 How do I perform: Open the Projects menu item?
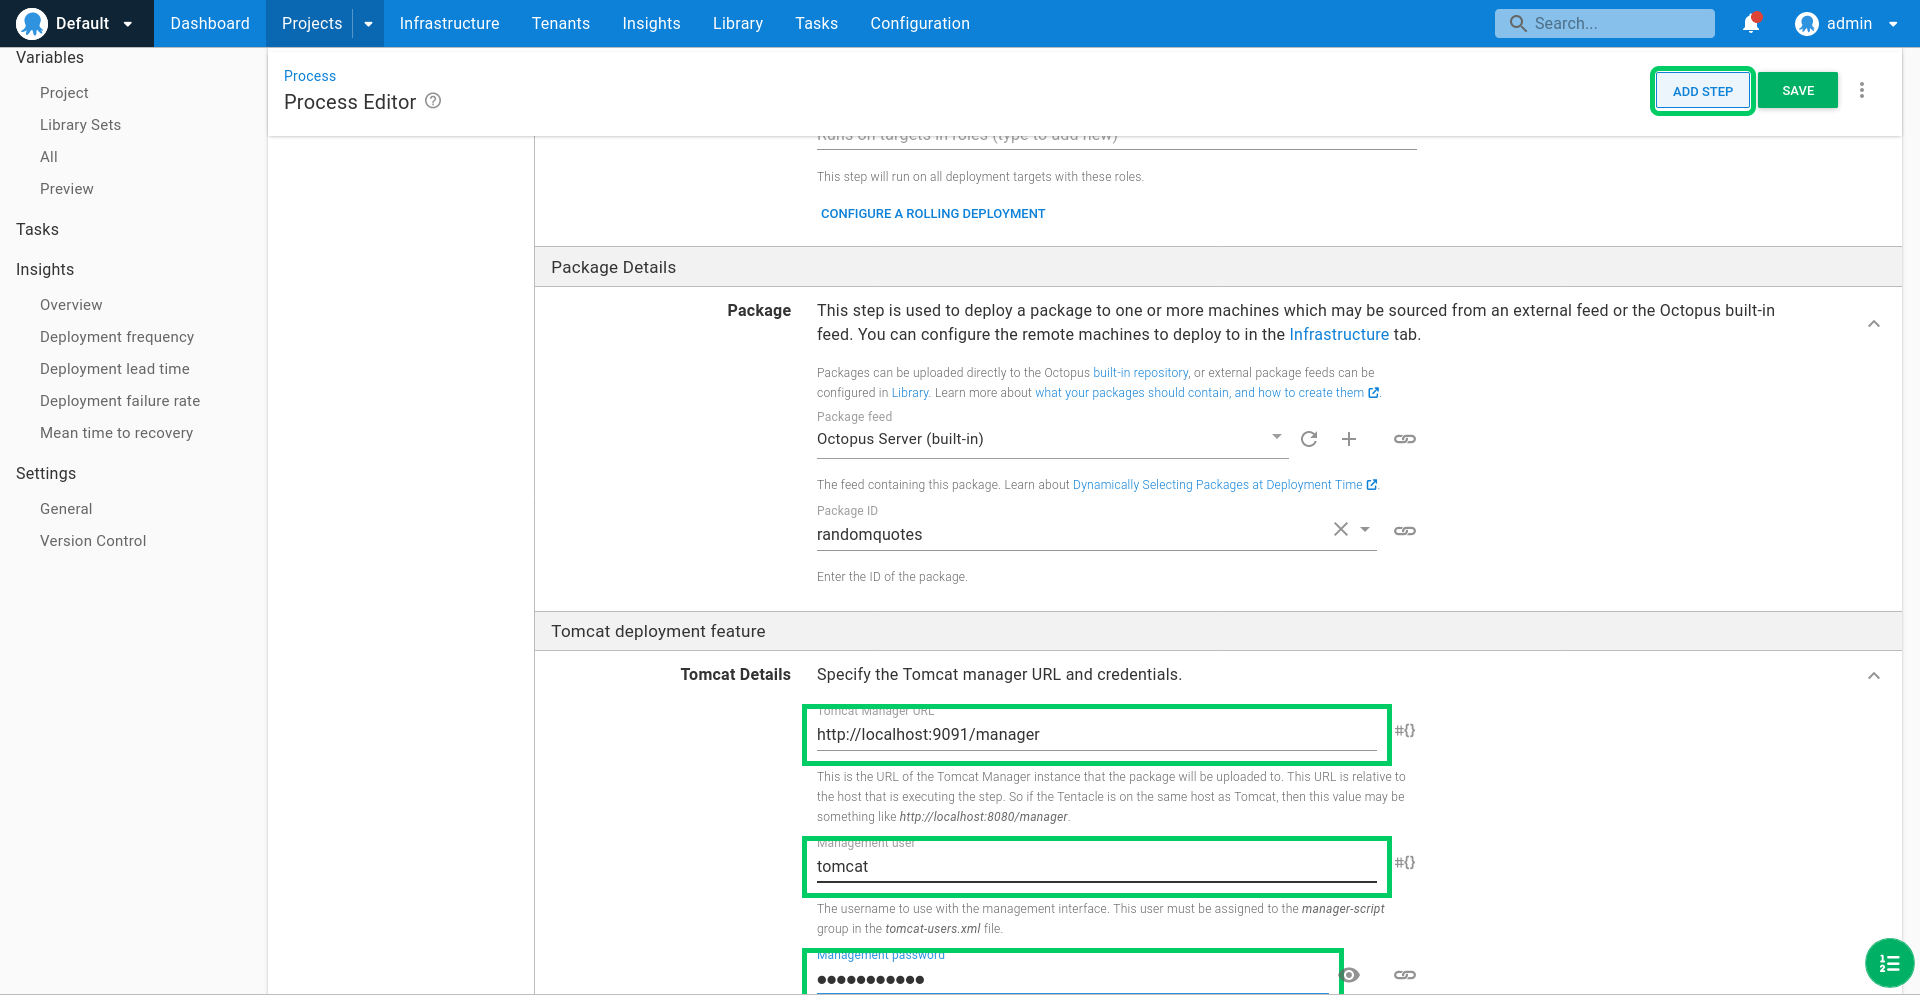[311, 23]
